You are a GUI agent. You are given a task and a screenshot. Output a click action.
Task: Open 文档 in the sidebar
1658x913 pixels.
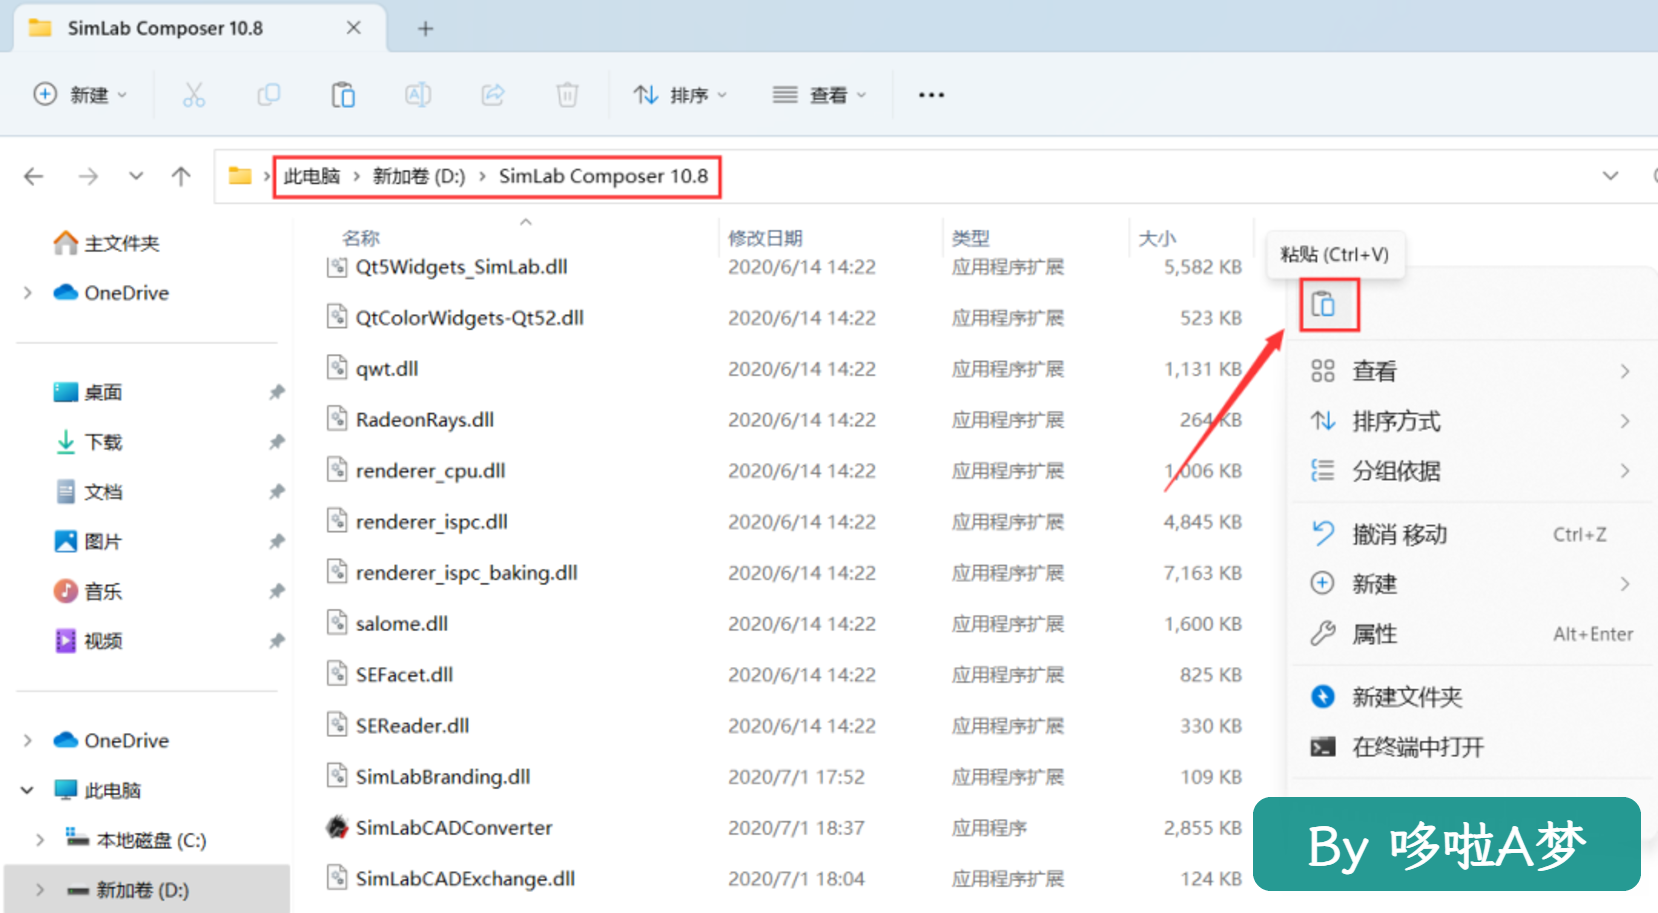click(x=88, y=492)
